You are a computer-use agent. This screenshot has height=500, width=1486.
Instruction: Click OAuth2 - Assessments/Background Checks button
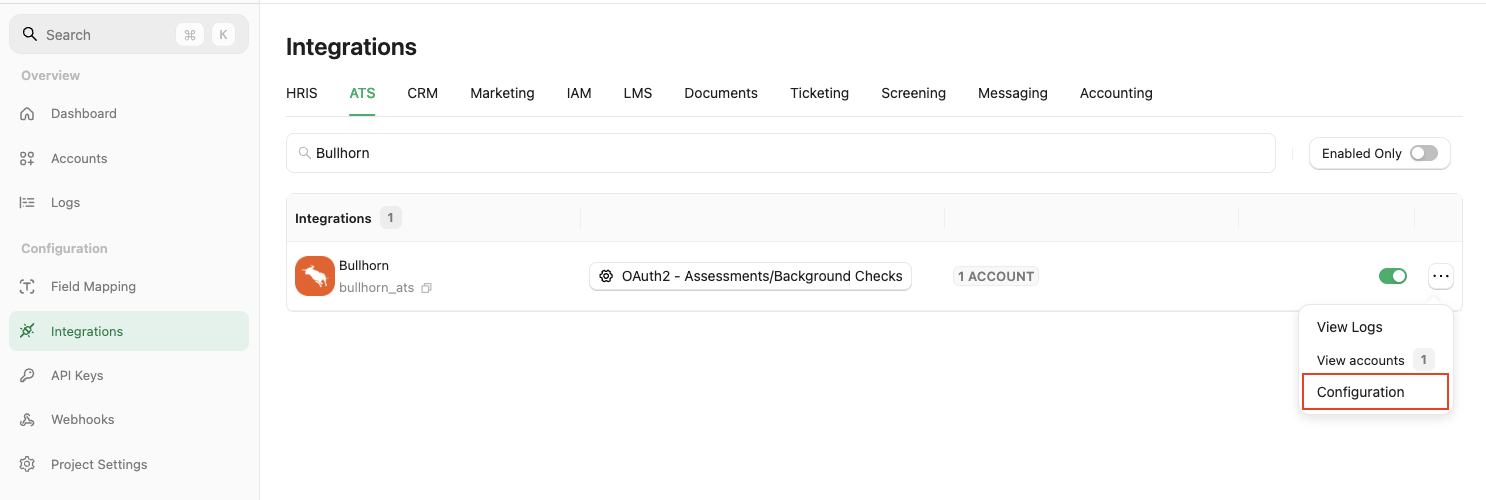tap(750, 276)
